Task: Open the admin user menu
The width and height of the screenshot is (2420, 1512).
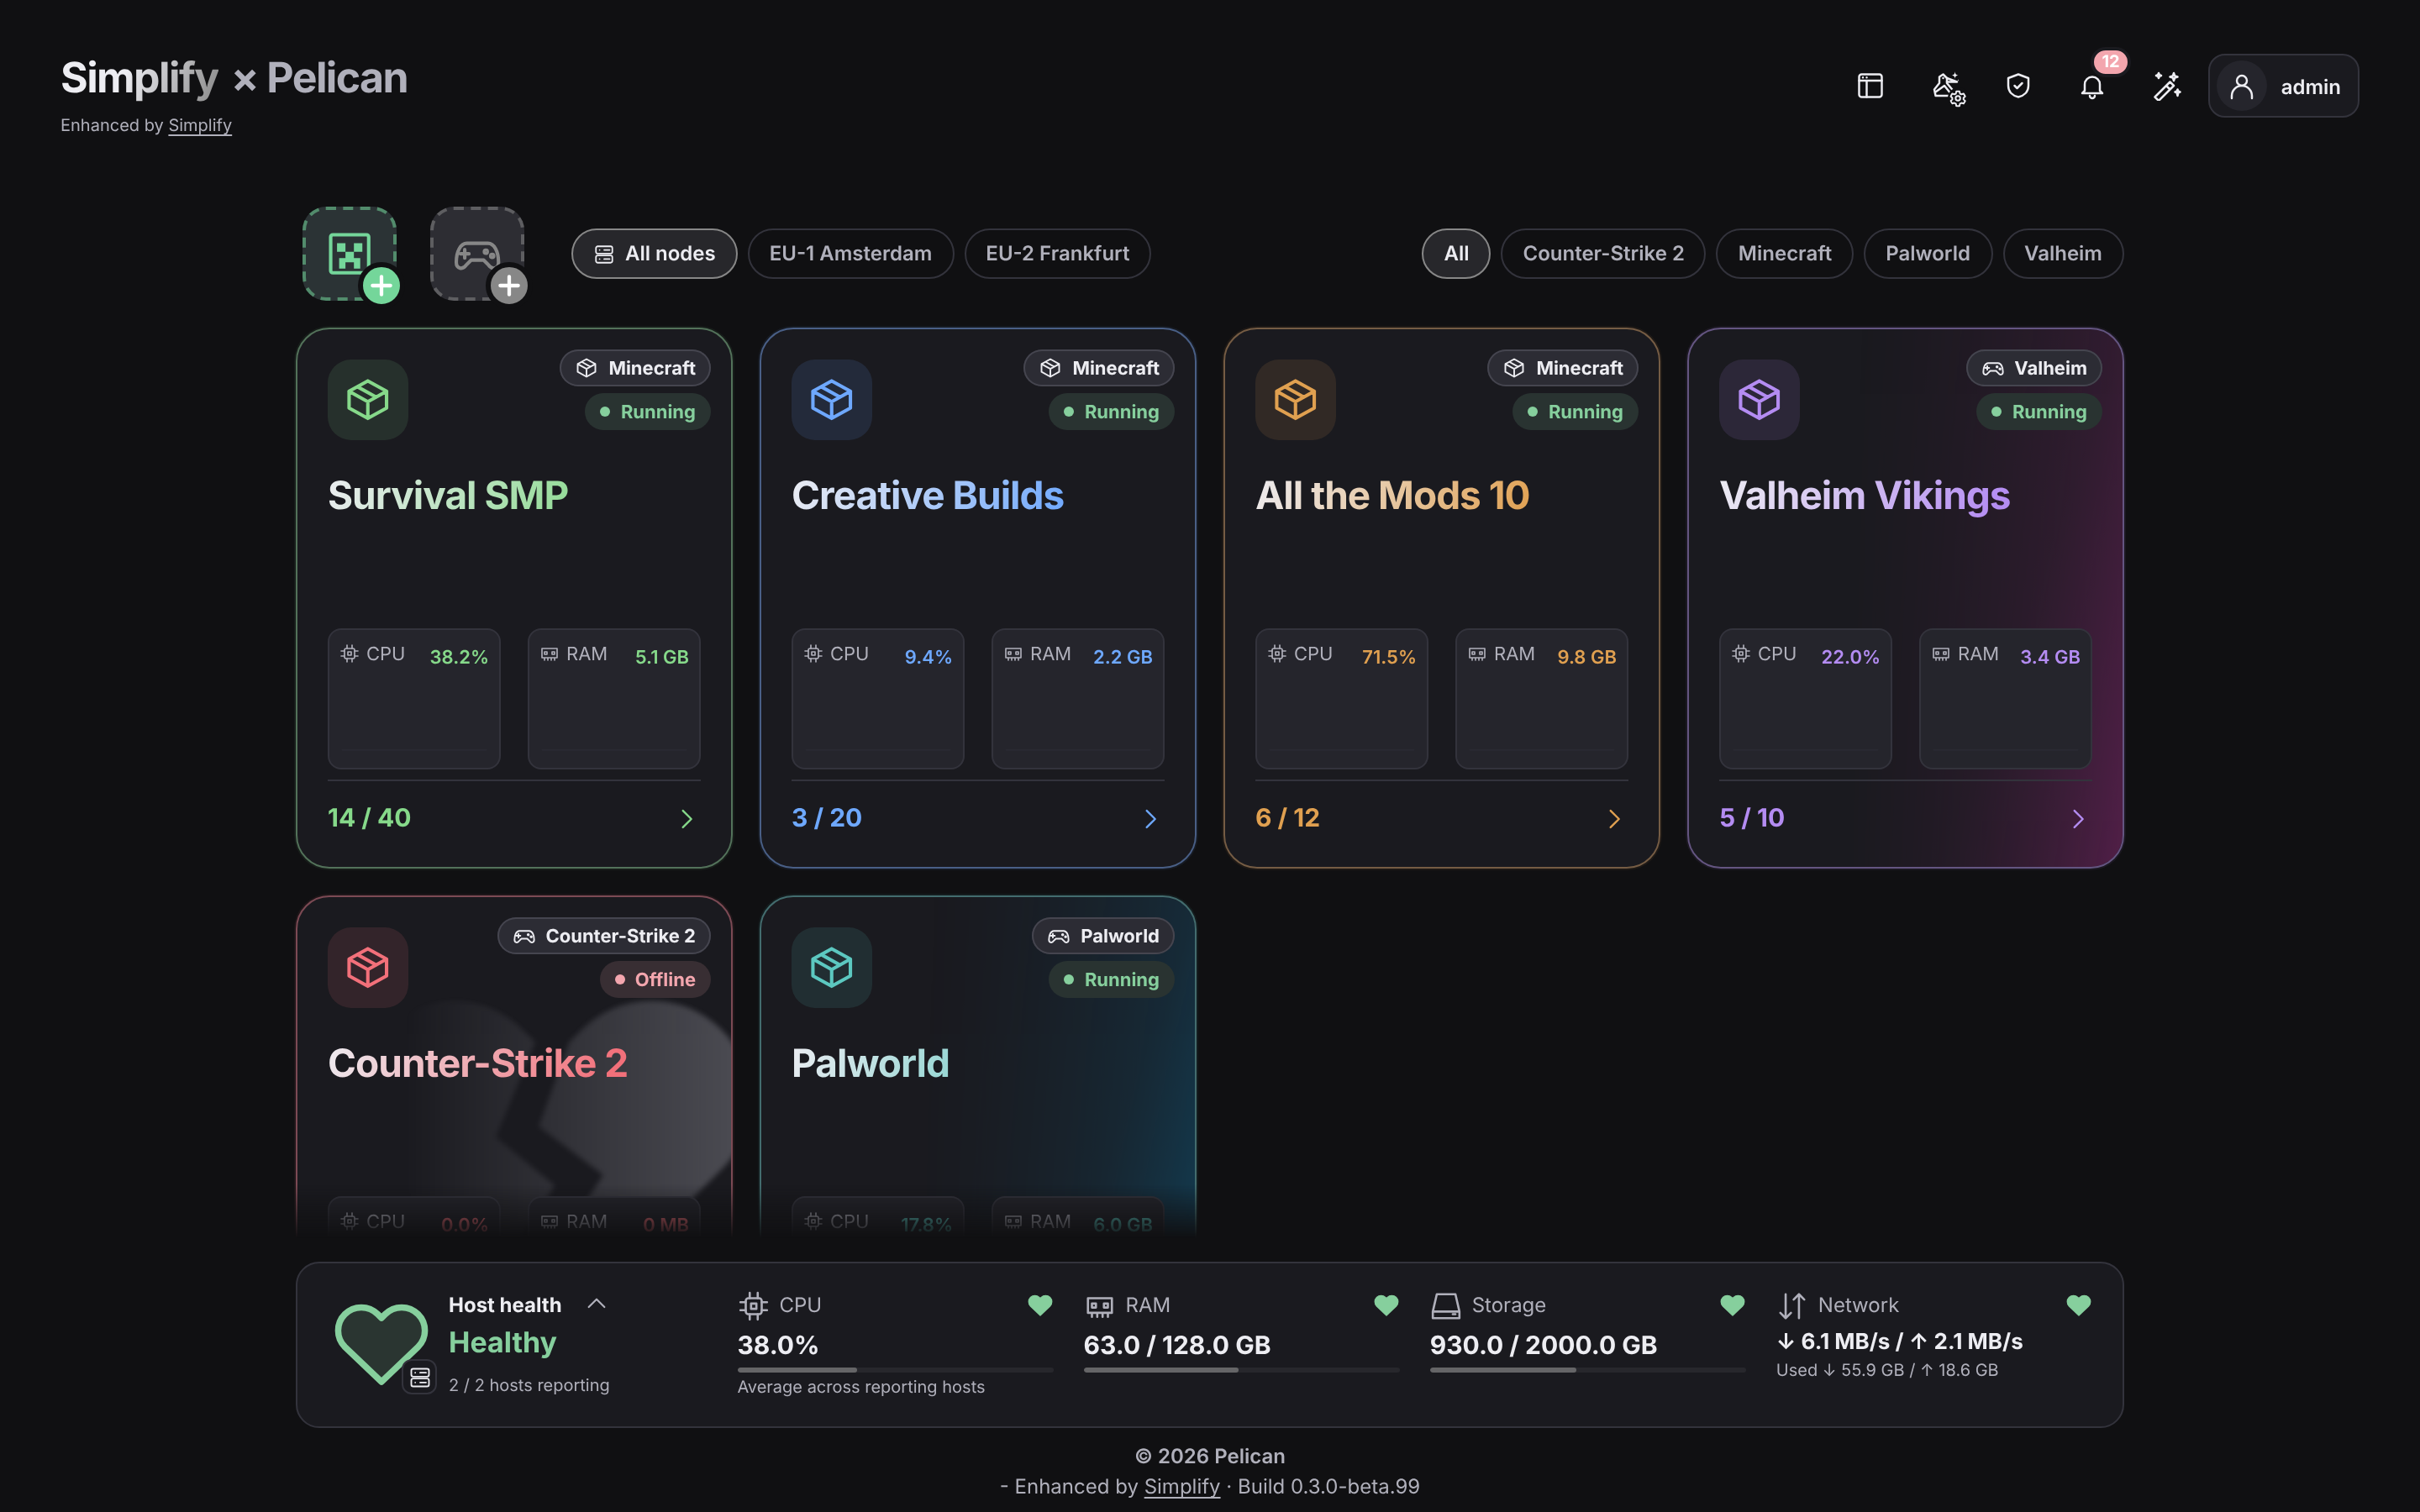Action: [x=2283, y=86]
